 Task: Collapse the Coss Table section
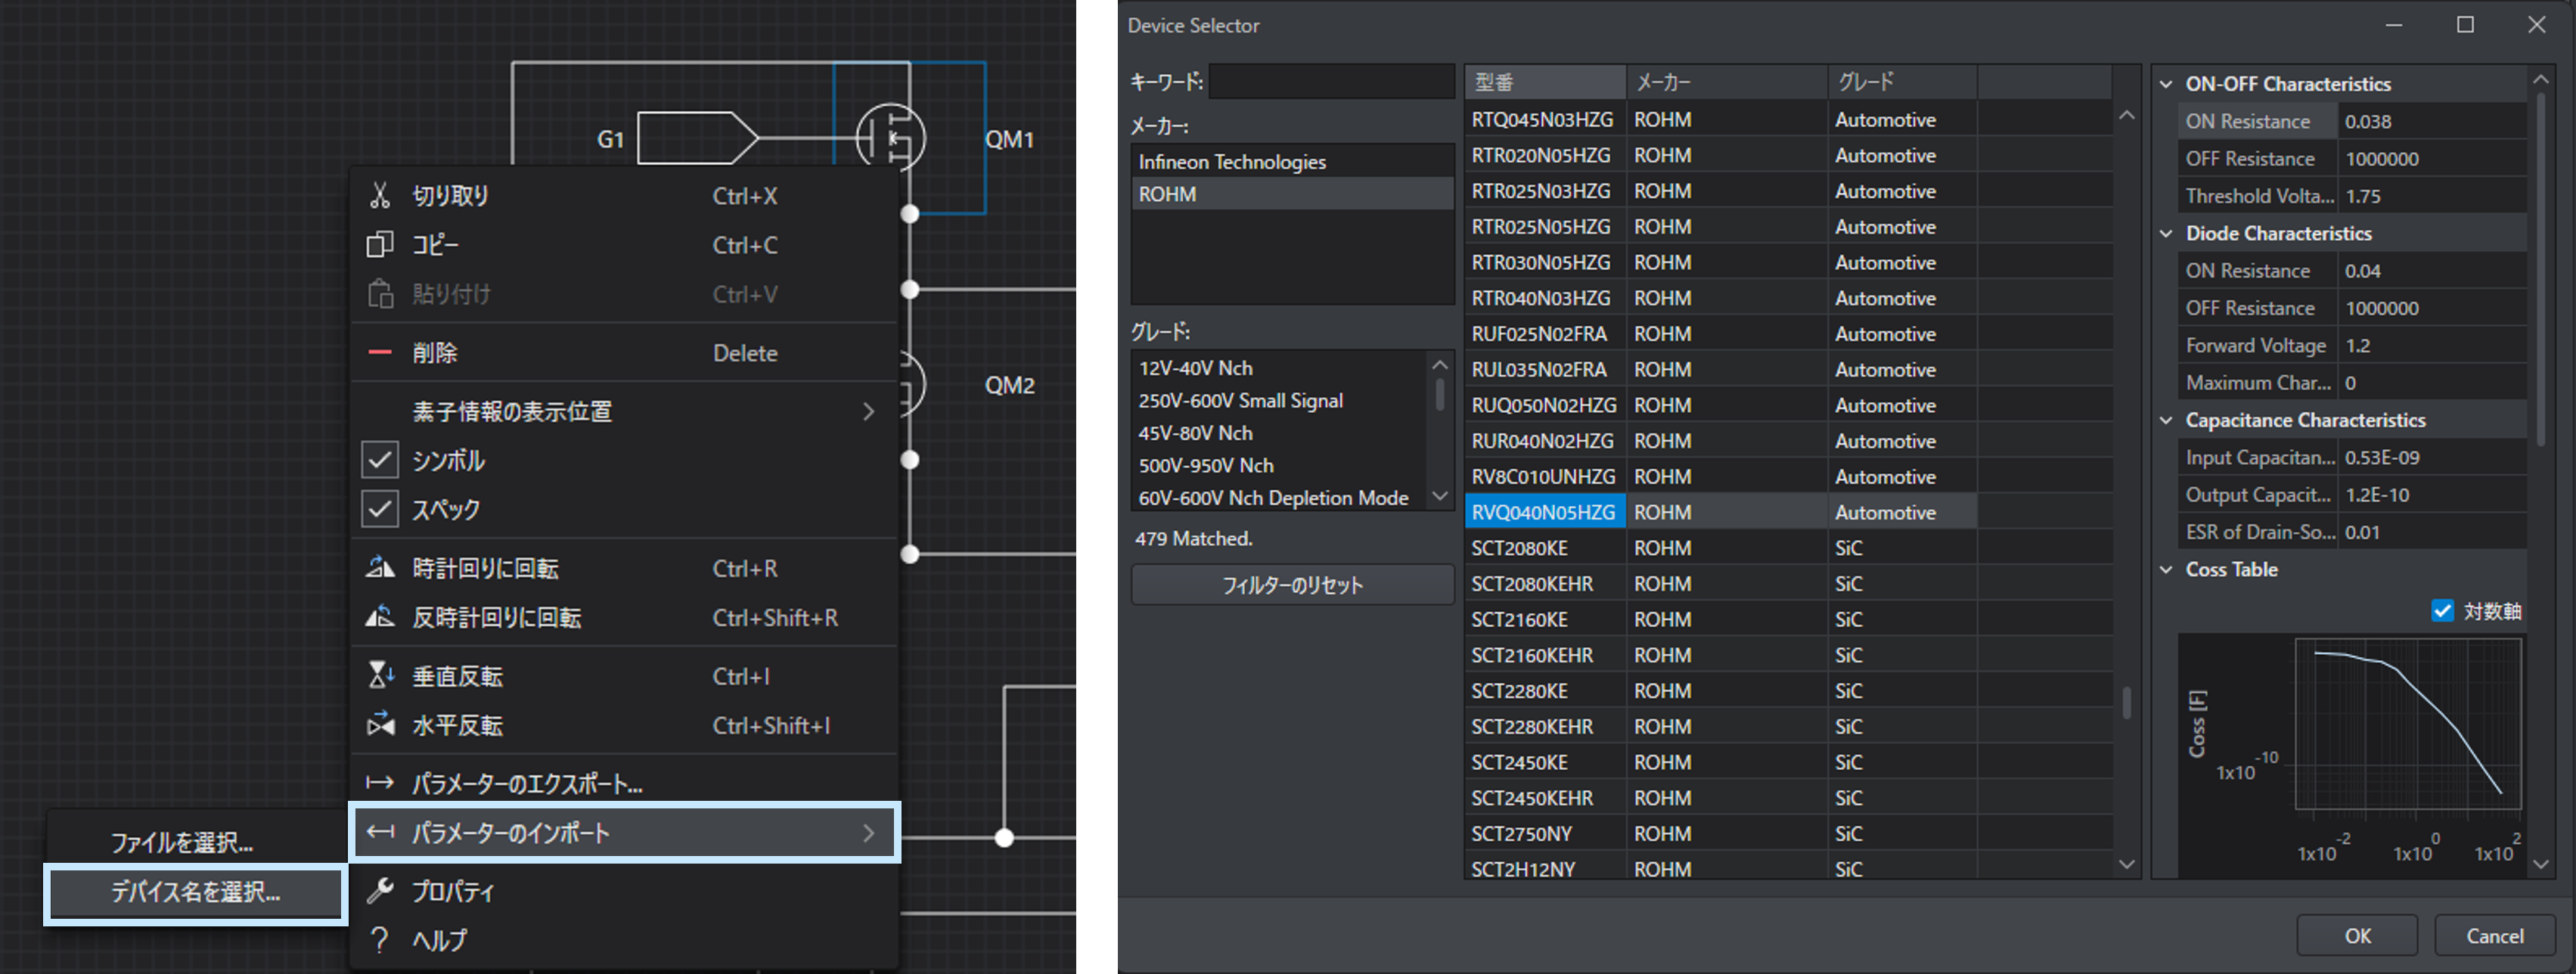2166,569
